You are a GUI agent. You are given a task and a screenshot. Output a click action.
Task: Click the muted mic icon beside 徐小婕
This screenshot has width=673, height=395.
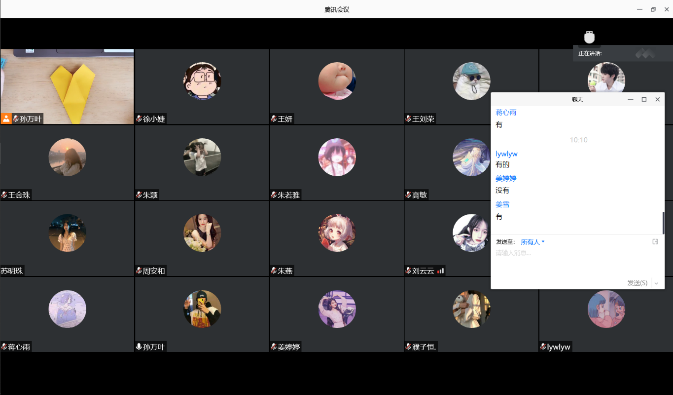[x=139, y=119]
